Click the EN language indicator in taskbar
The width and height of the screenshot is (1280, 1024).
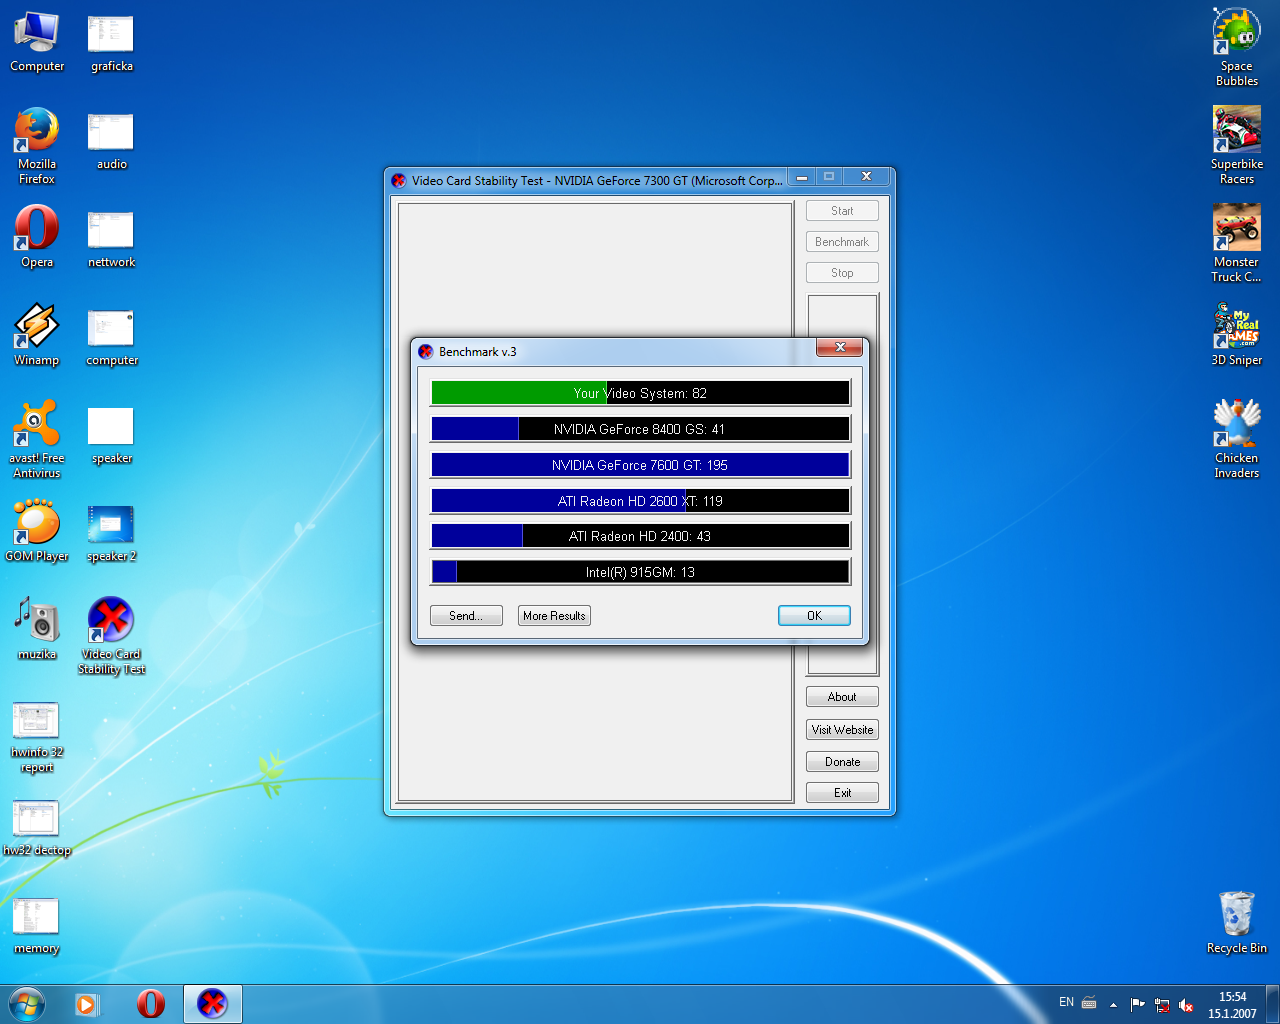(x=1066, y=1002)
